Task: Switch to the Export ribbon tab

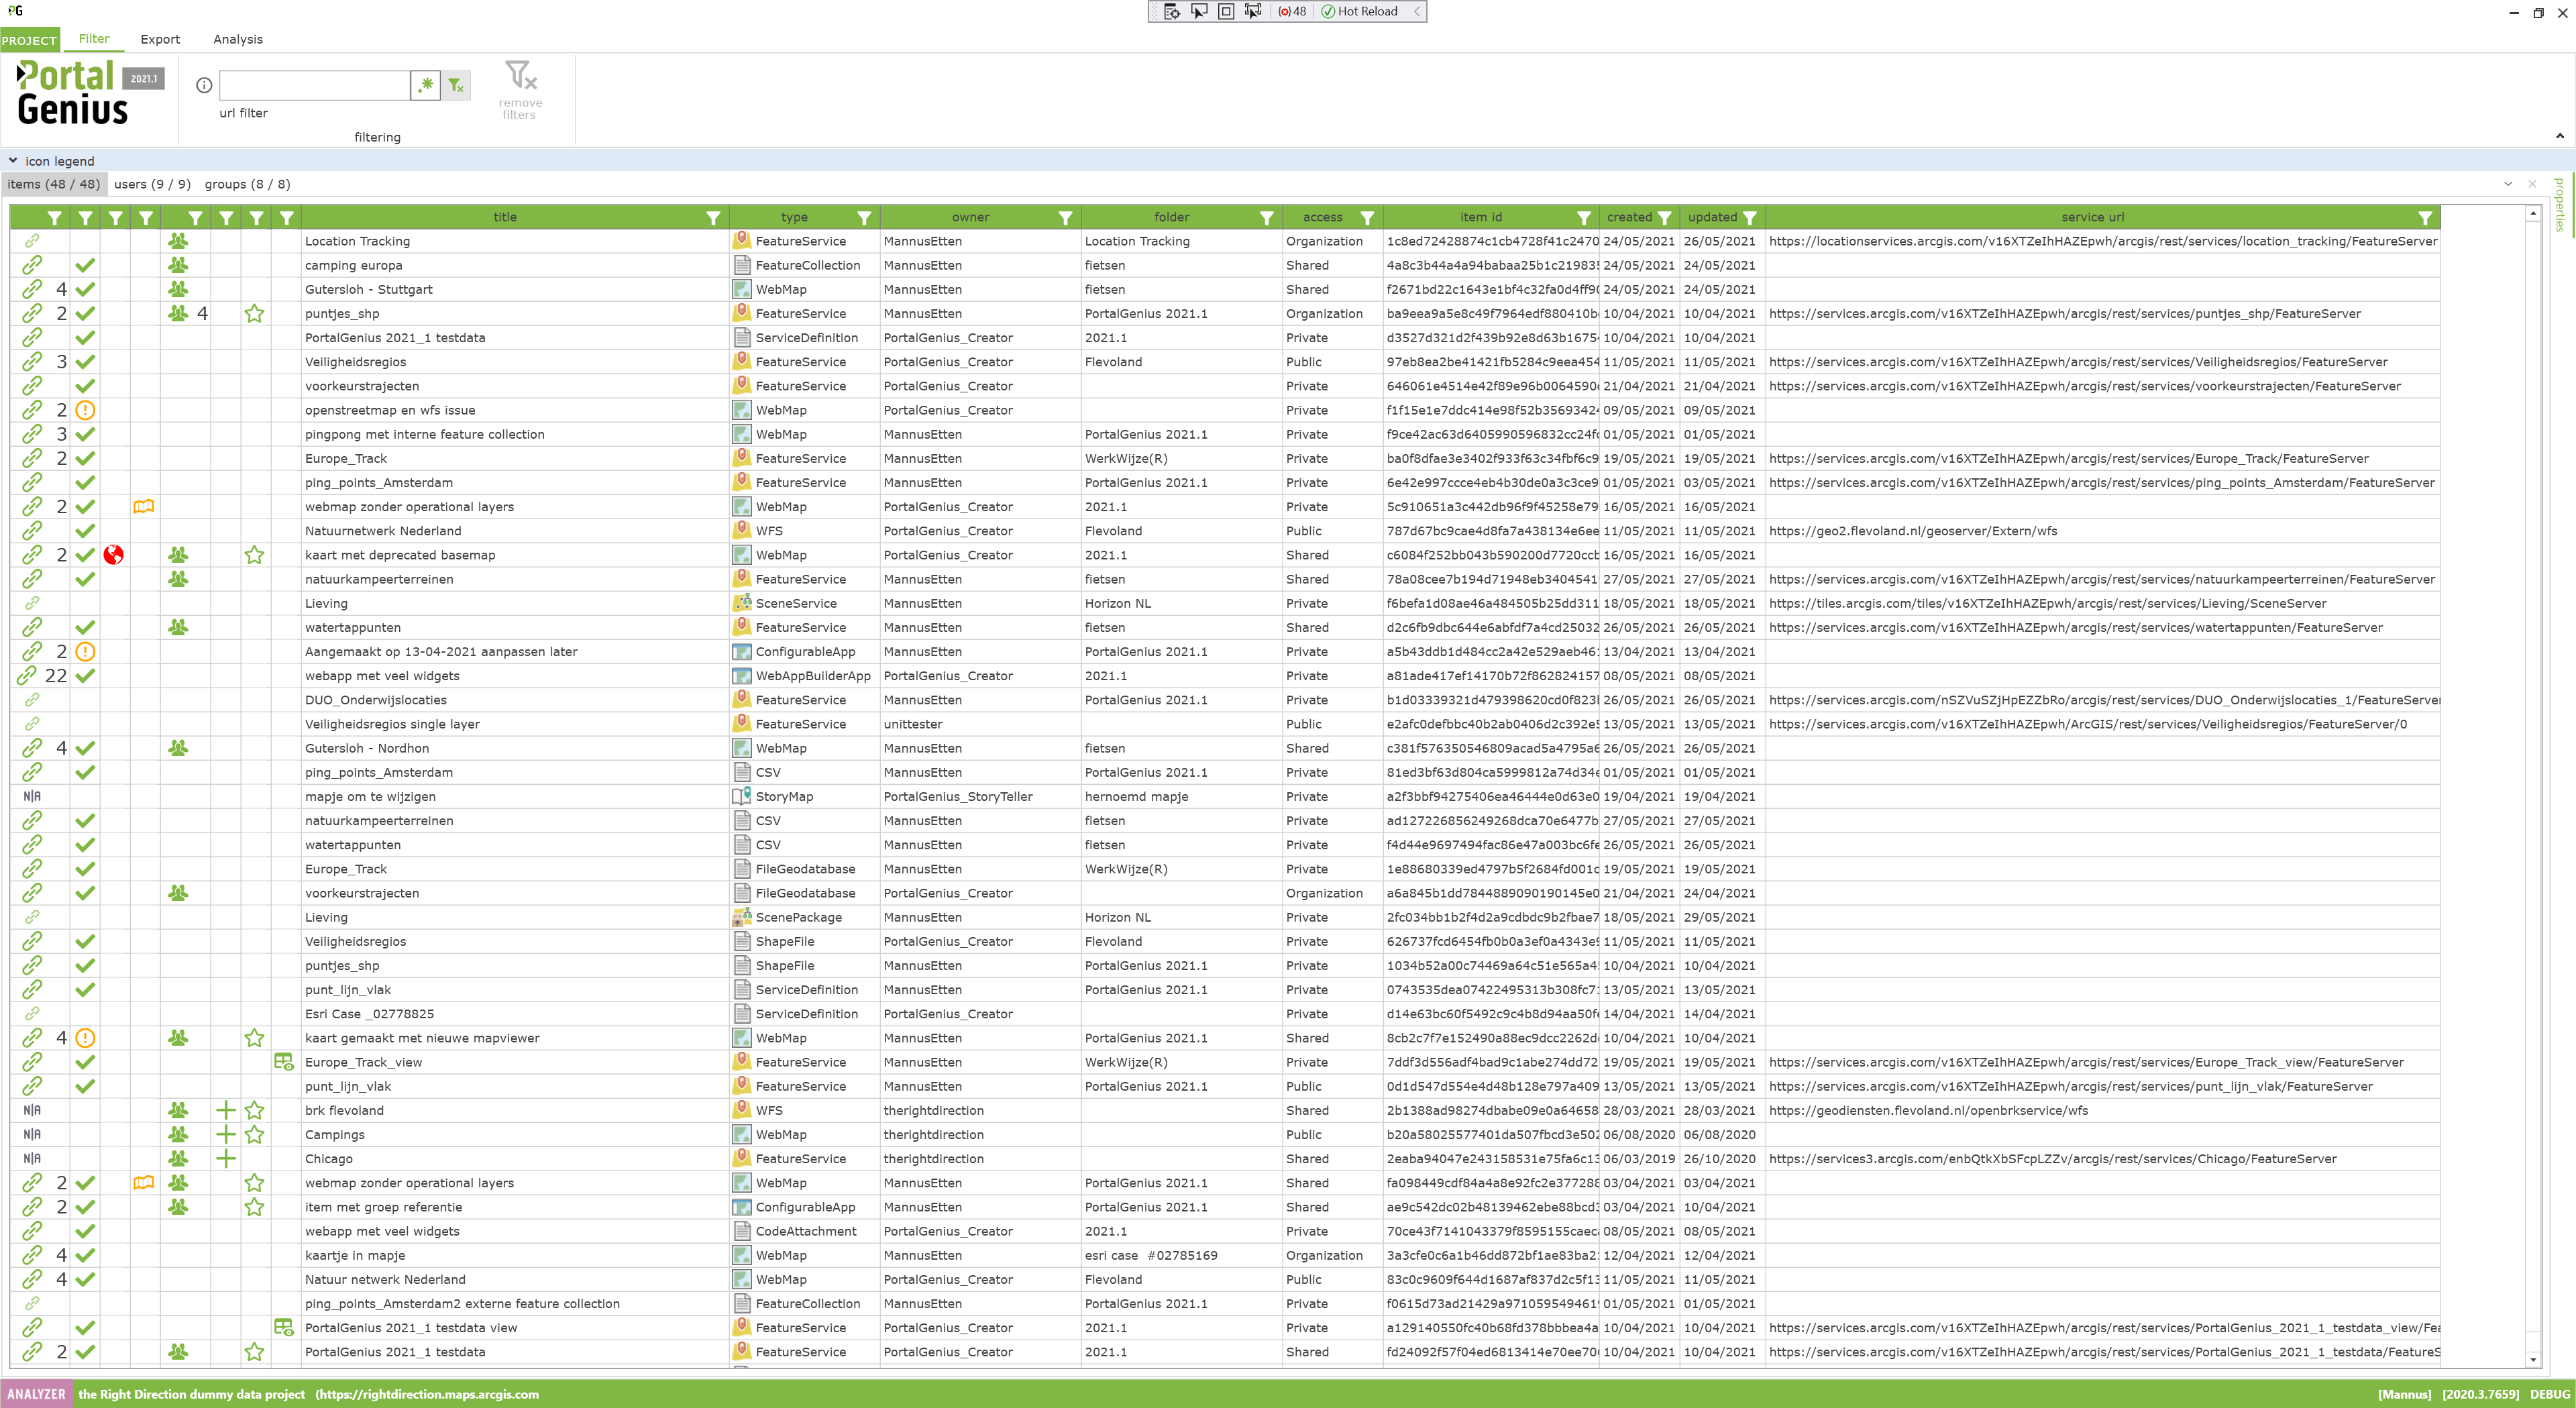Action: [x=160, y=39]
